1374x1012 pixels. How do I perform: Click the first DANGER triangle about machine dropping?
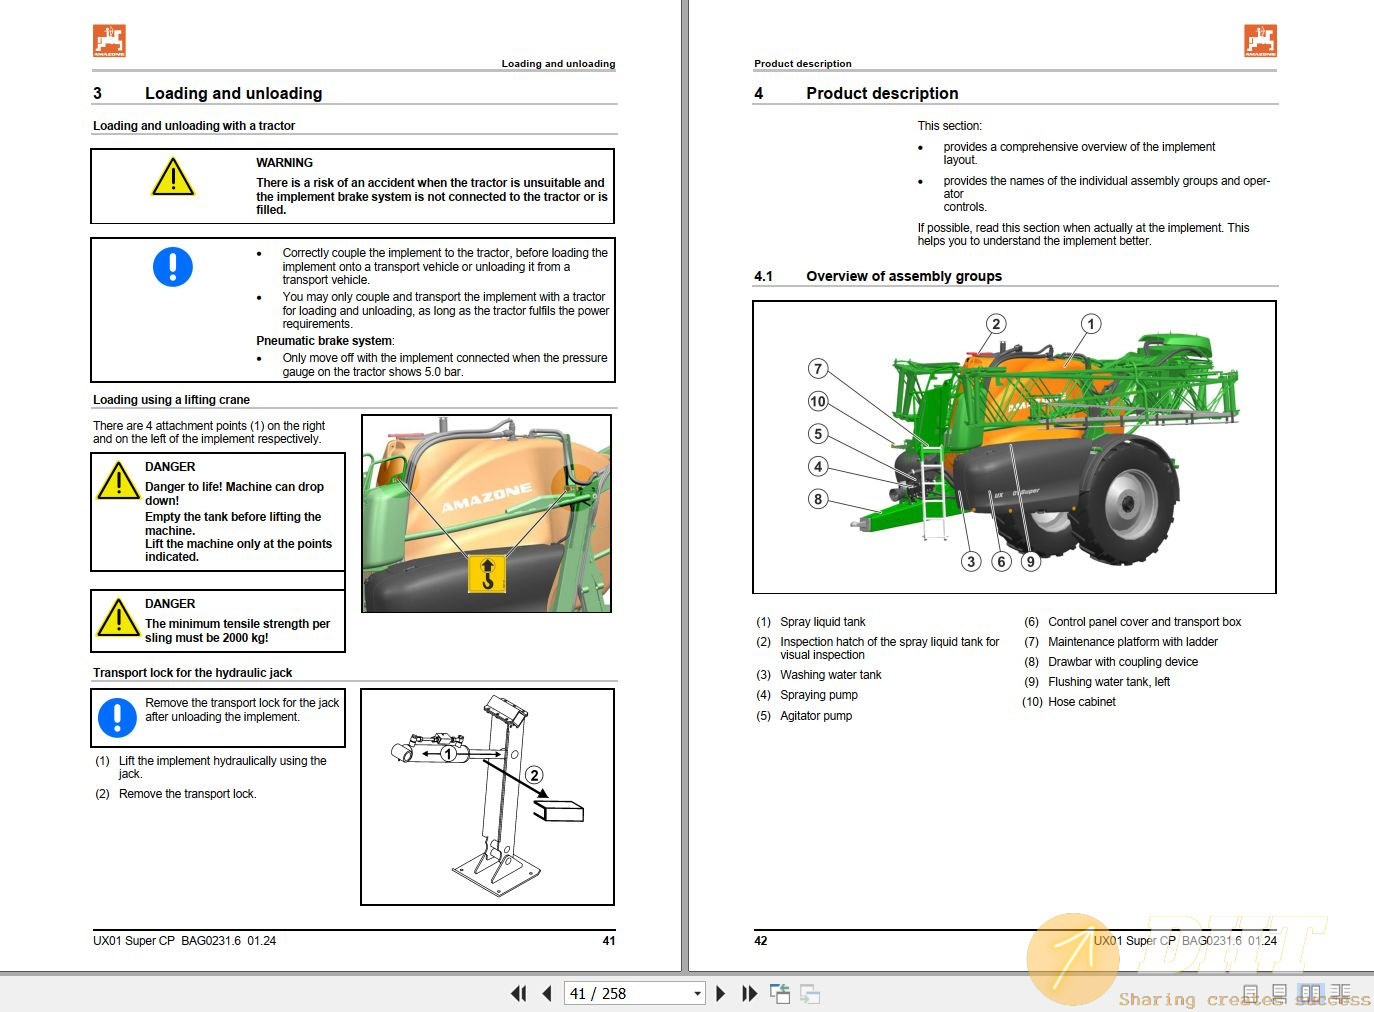tap(118, 480)
